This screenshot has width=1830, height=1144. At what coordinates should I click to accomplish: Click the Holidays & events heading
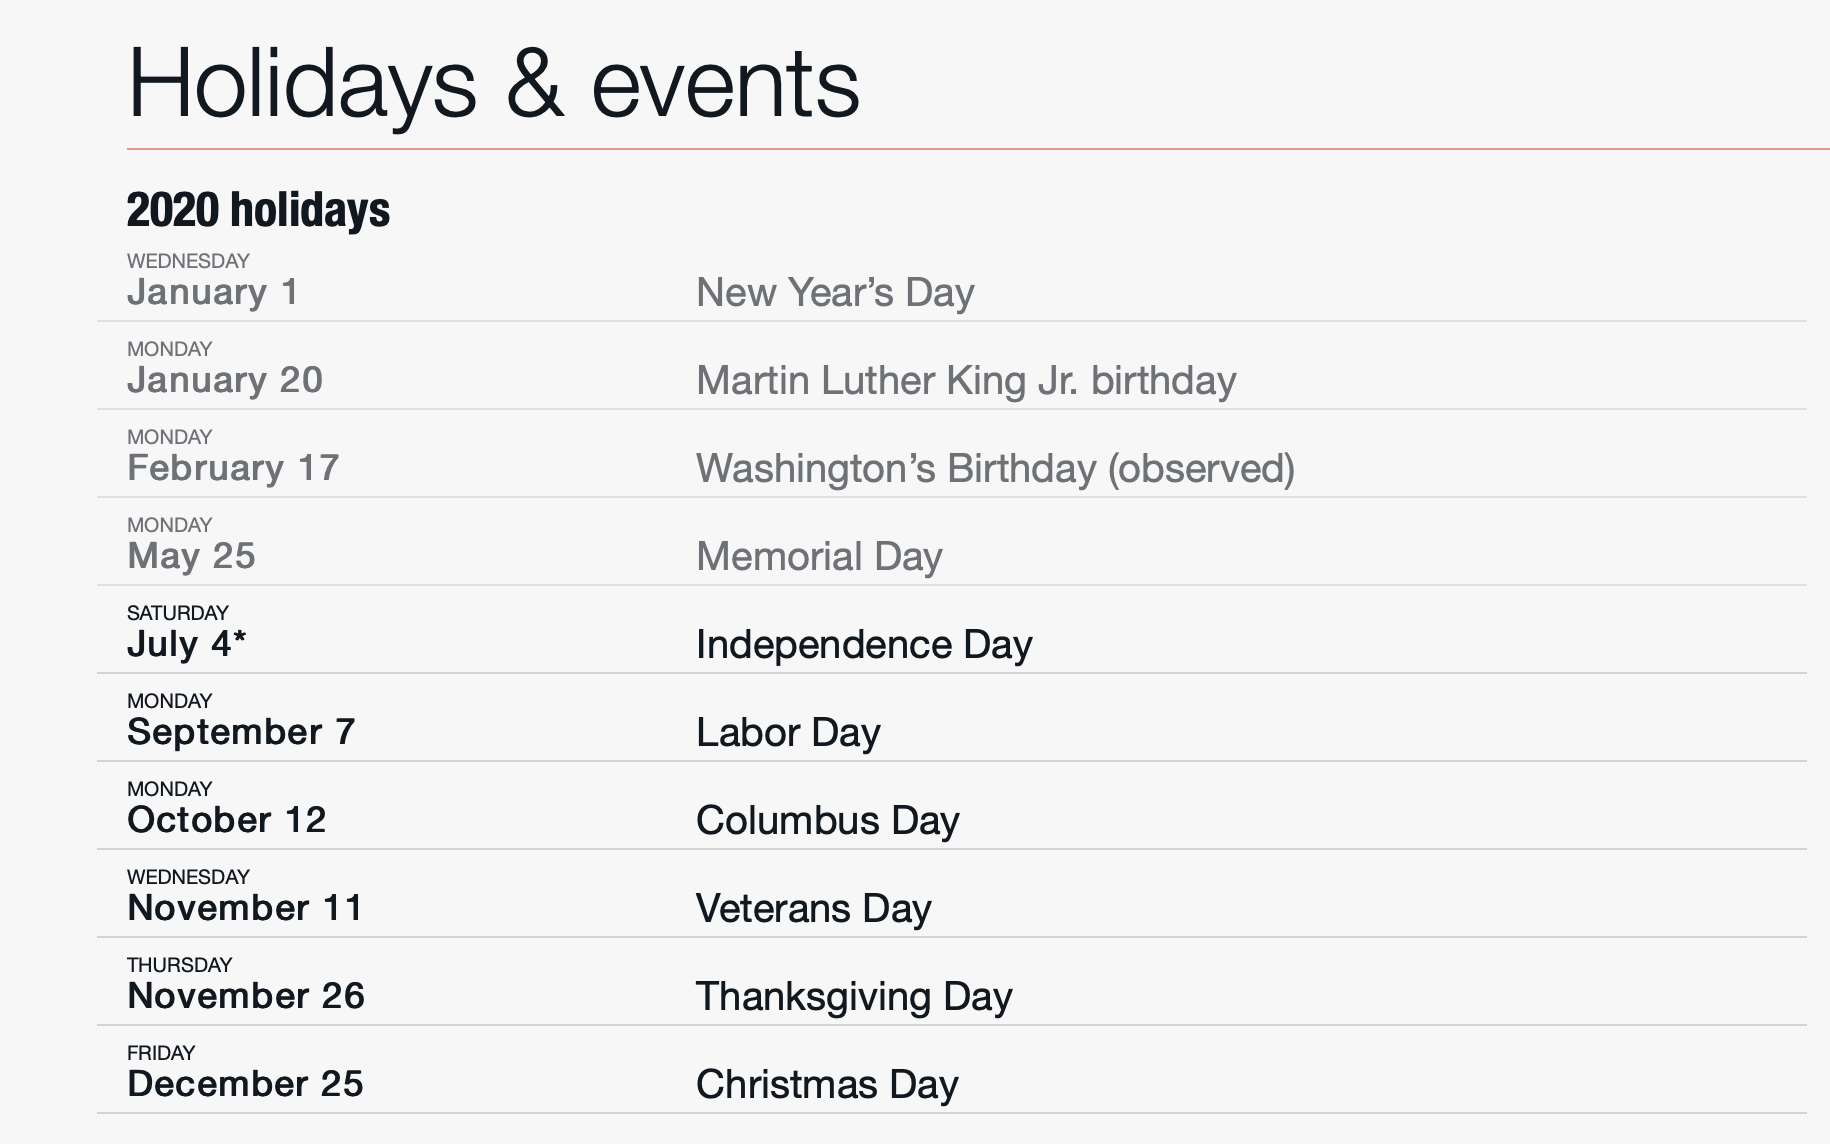click(x=493, y=84)
